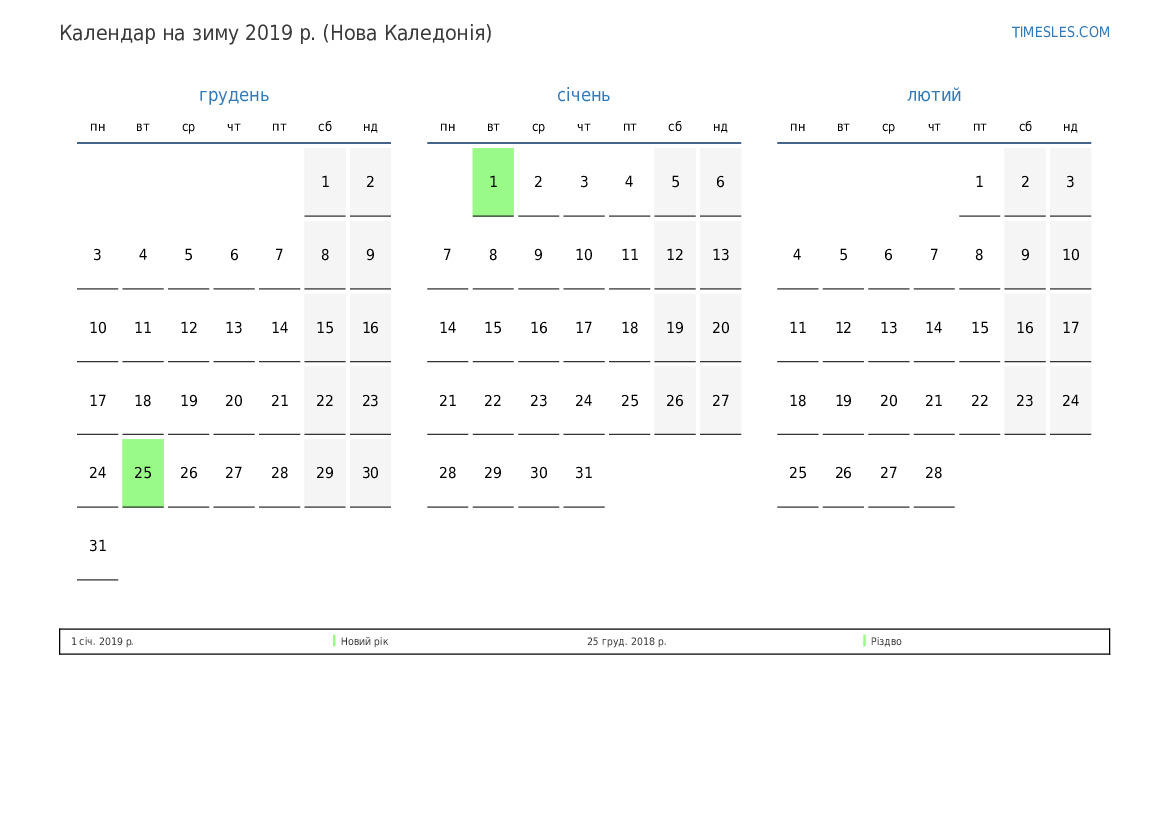Select the month heading 'лютий'
The width and height of the screenshot is (1169, 827).
pyautogui.click(x=934, y=95)
